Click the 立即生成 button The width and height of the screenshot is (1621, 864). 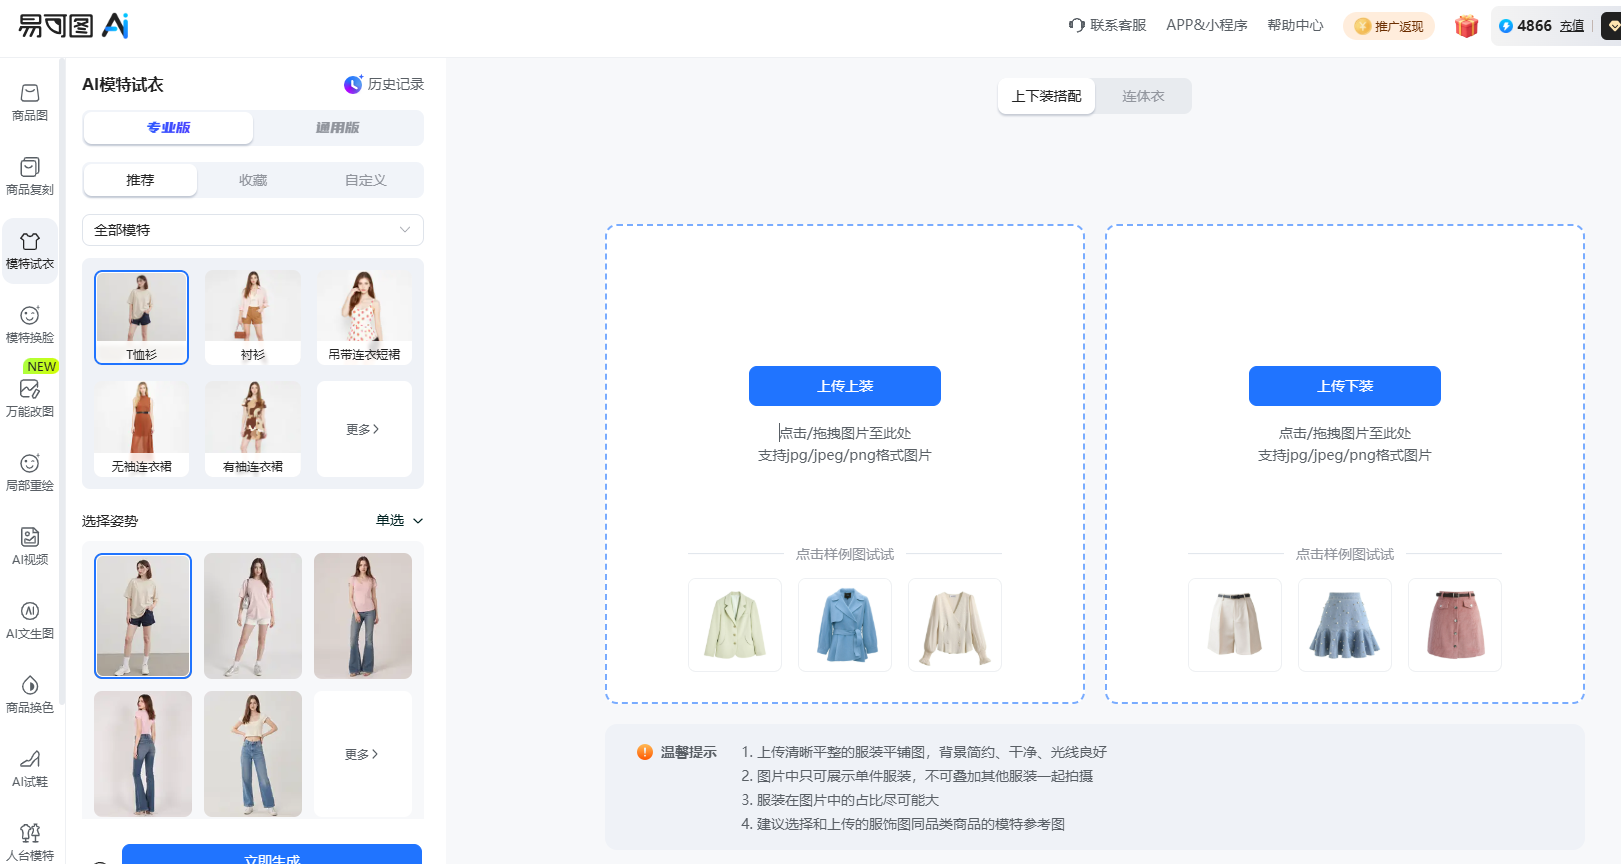(x=272, y=855)
